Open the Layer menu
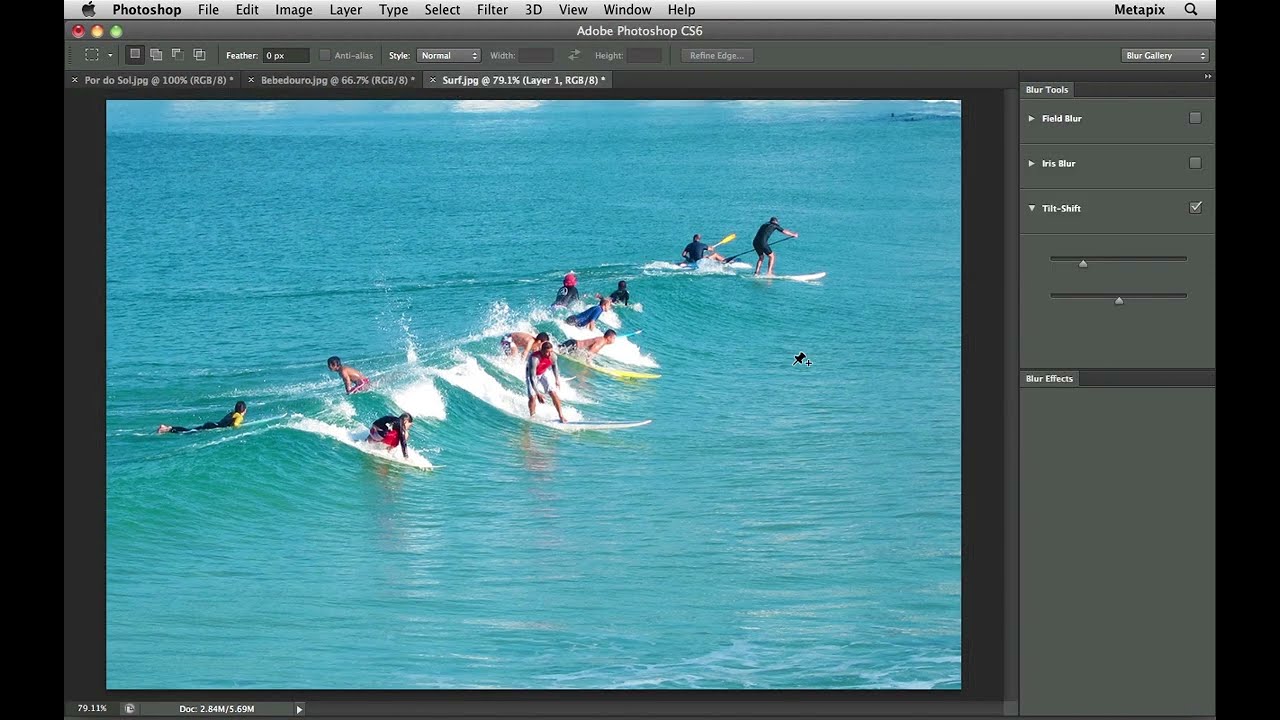 click(346, 10)
